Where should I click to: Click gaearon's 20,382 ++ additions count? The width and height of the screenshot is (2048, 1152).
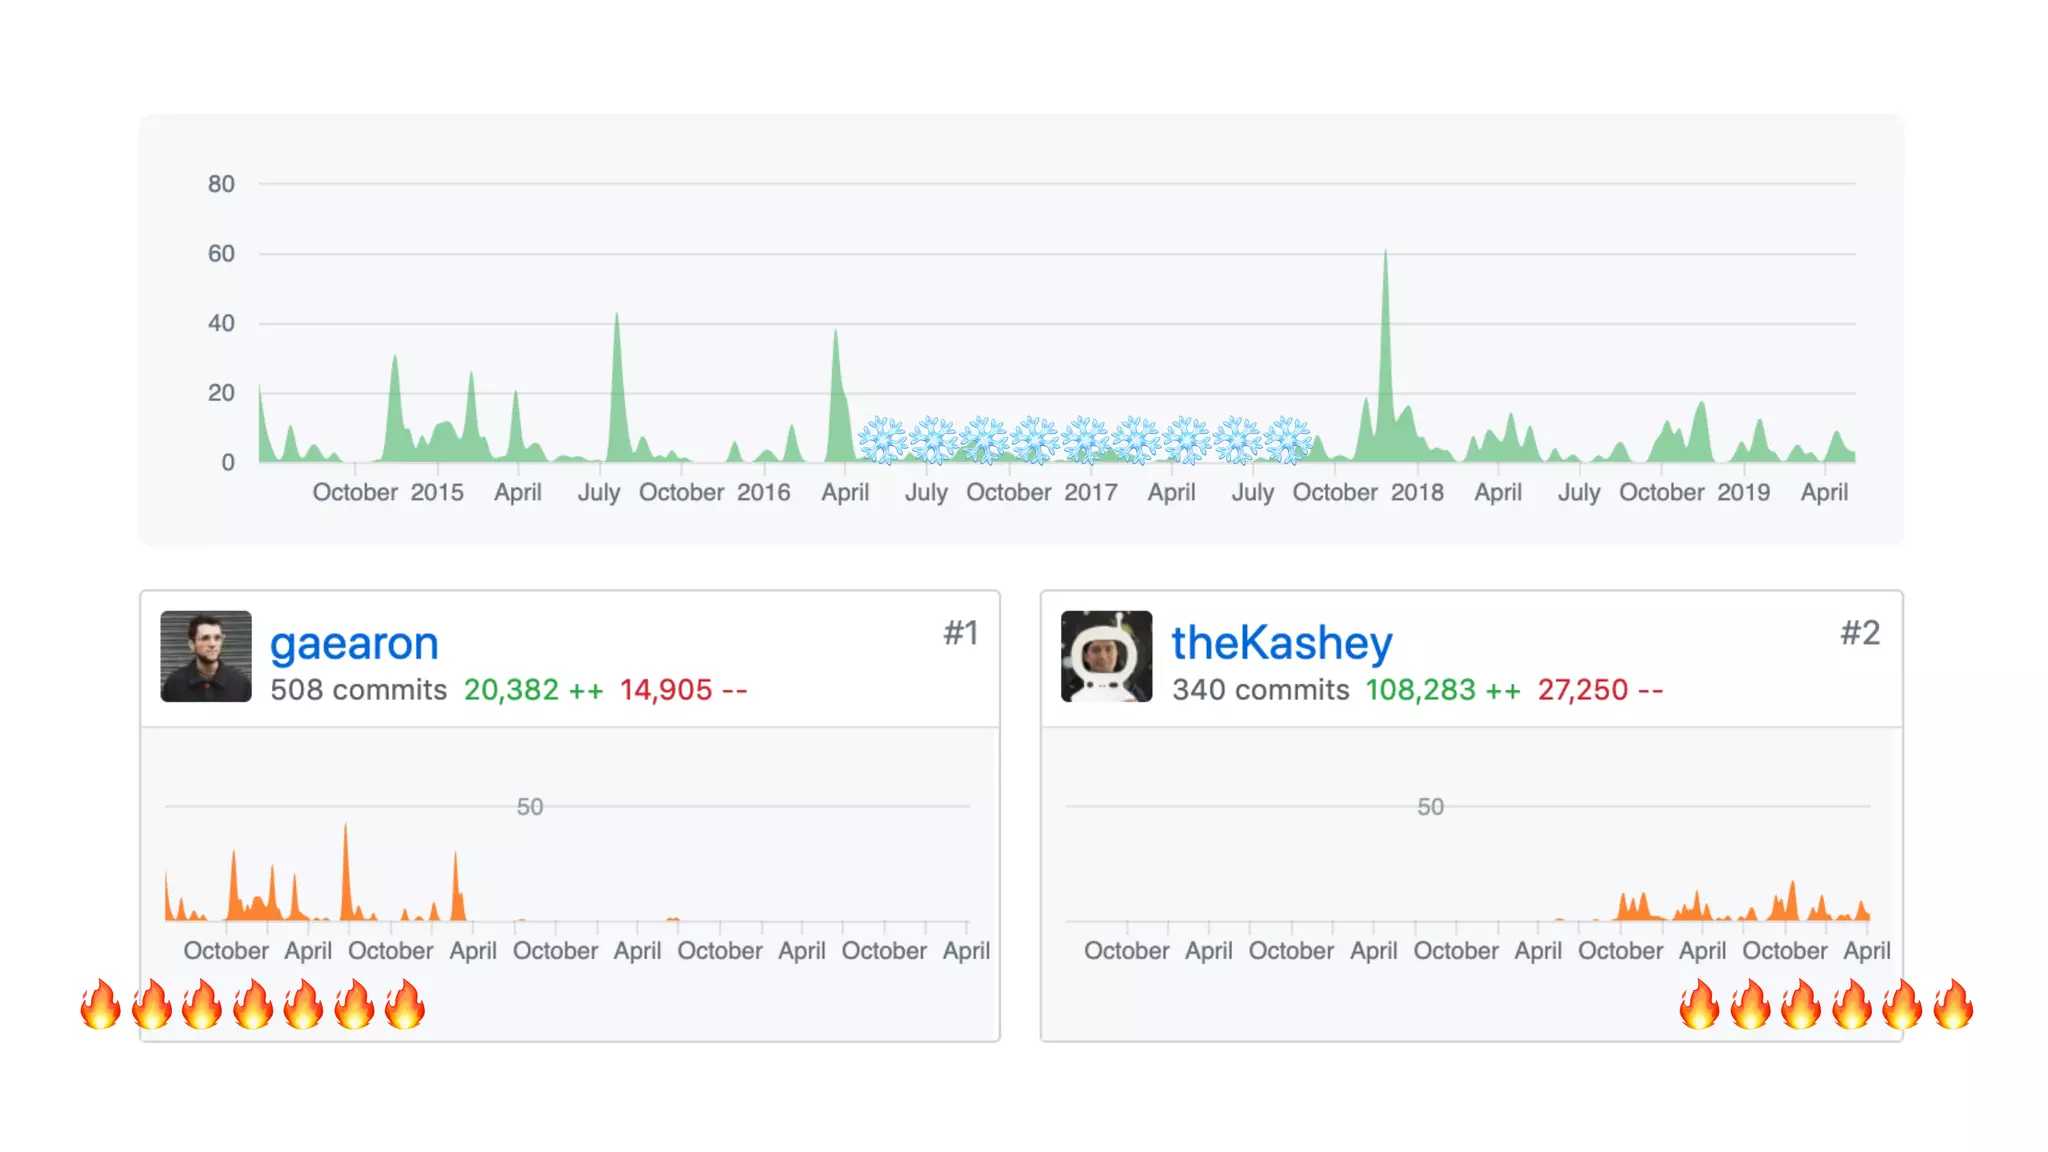point(533,690)
